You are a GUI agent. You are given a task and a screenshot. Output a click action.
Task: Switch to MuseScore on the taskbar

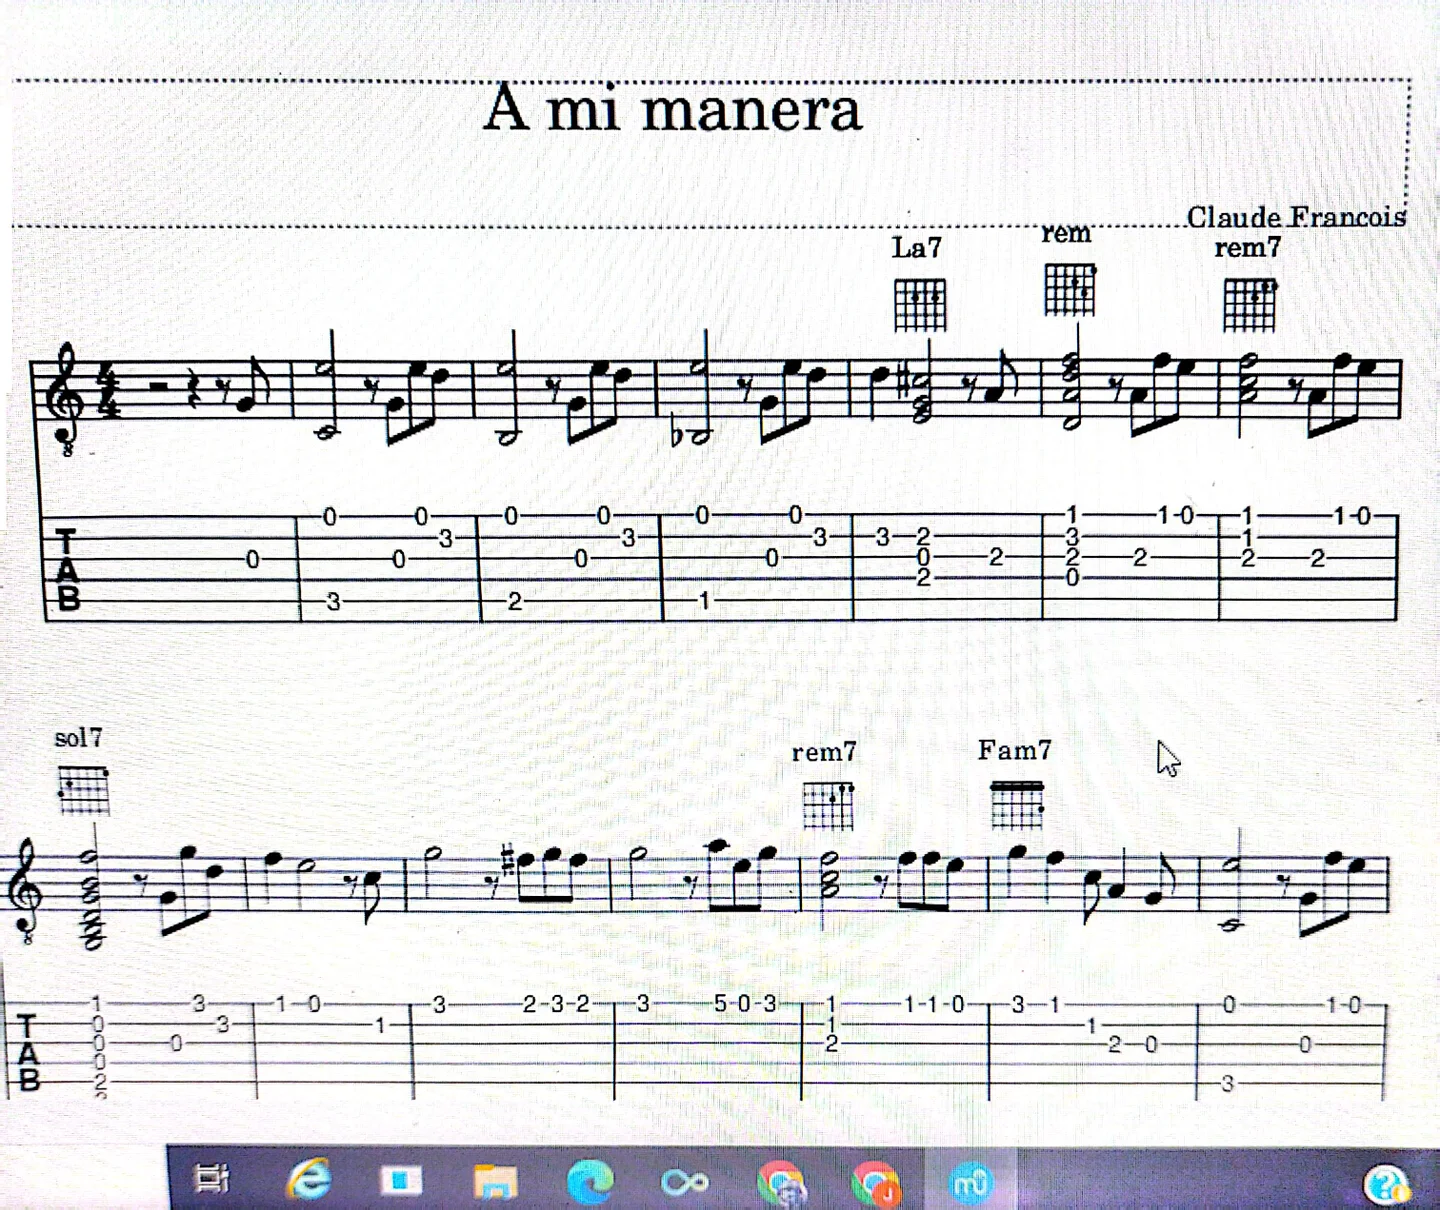[x=969, y=1183]
